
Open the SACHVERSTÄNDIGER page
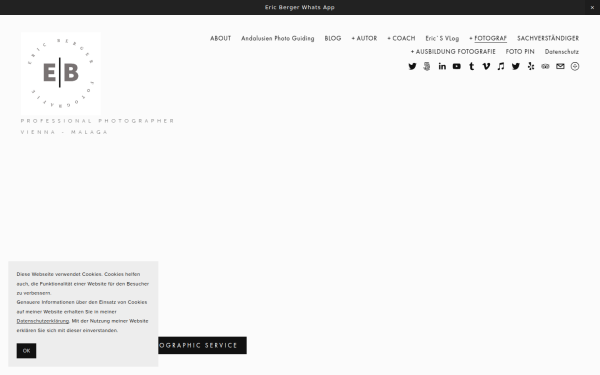point(548,38)
